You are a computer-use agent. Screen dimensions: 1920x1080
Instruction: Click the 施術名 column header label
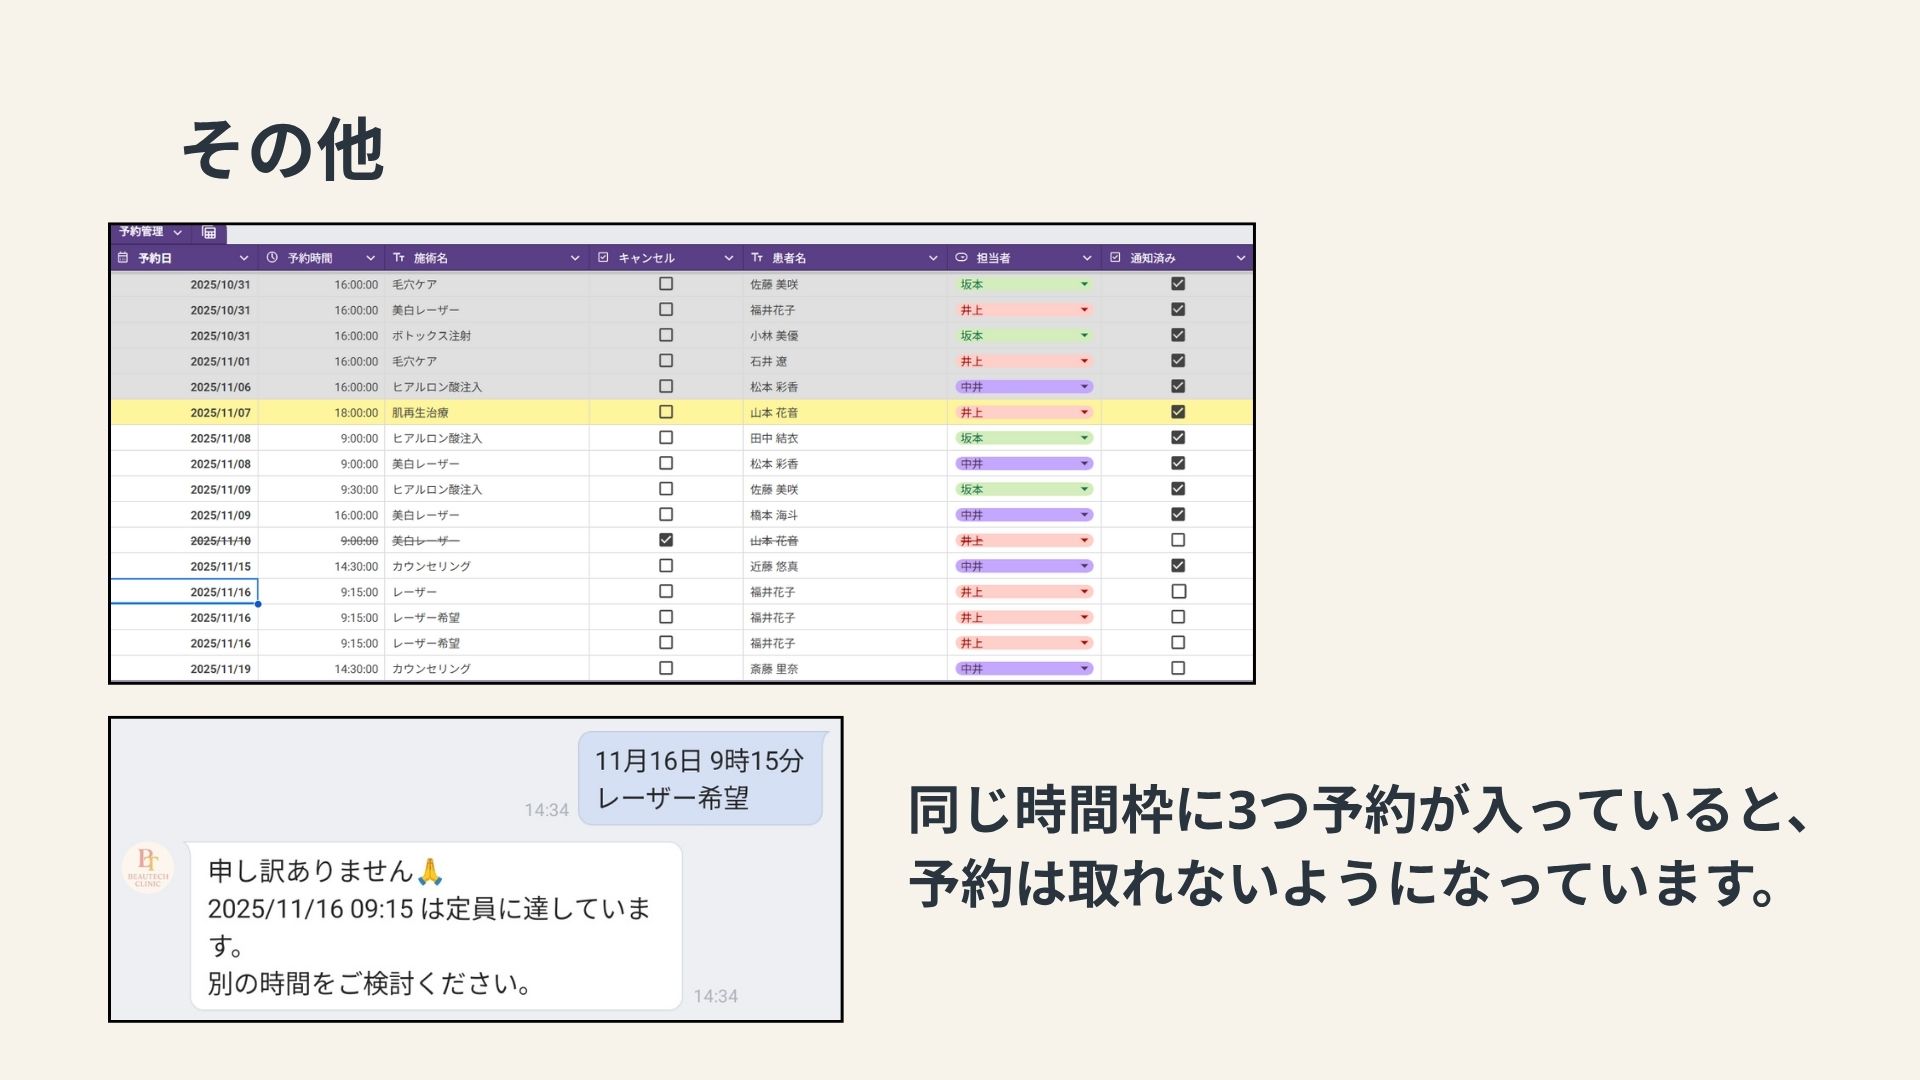point(431,258)
